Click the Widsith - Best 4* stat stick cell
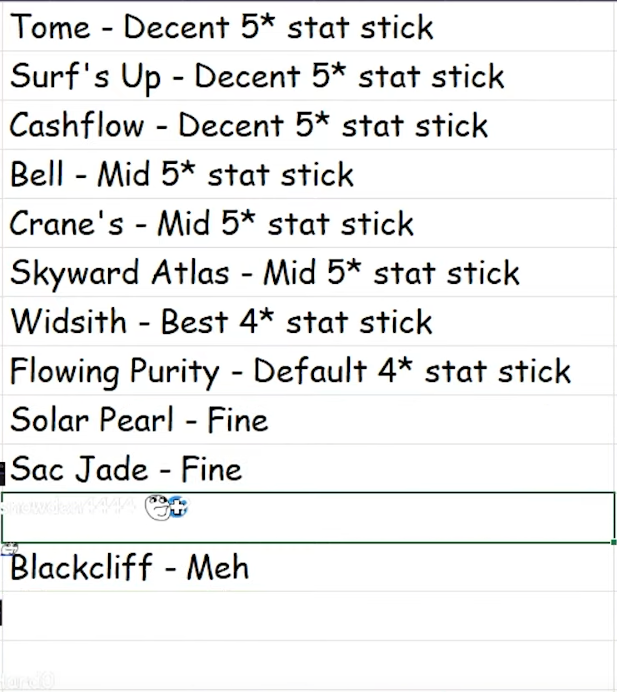The image size is (617, 692). click(x=309, y=321)
